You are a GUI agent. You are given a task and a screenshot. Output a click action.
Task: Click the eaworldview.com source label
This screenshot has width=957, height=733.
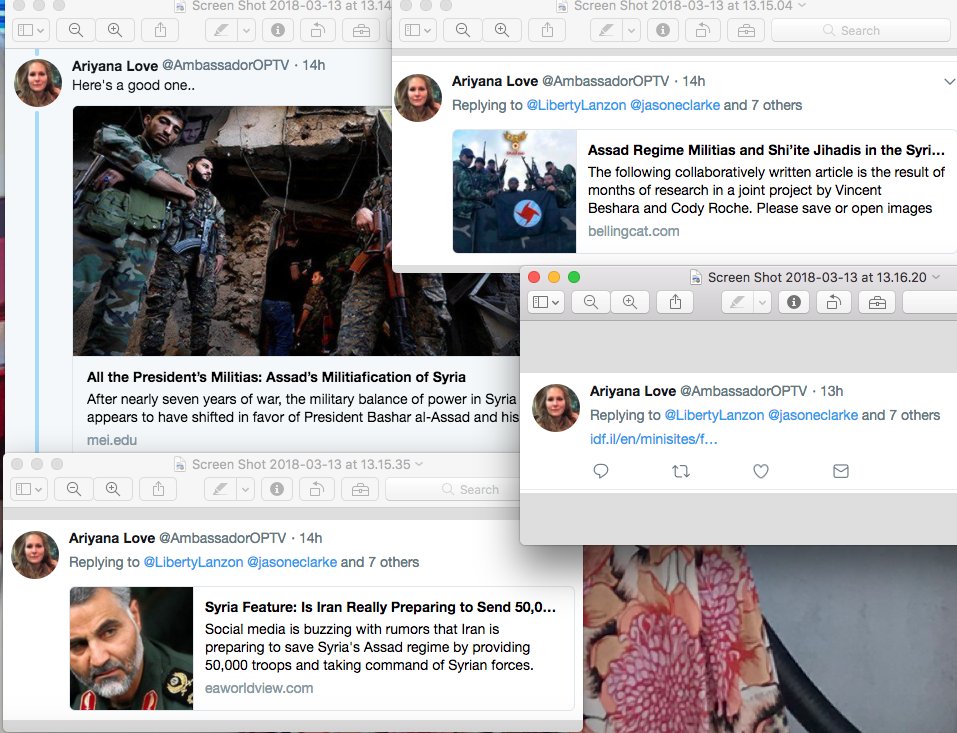click(x=259, y=688)
